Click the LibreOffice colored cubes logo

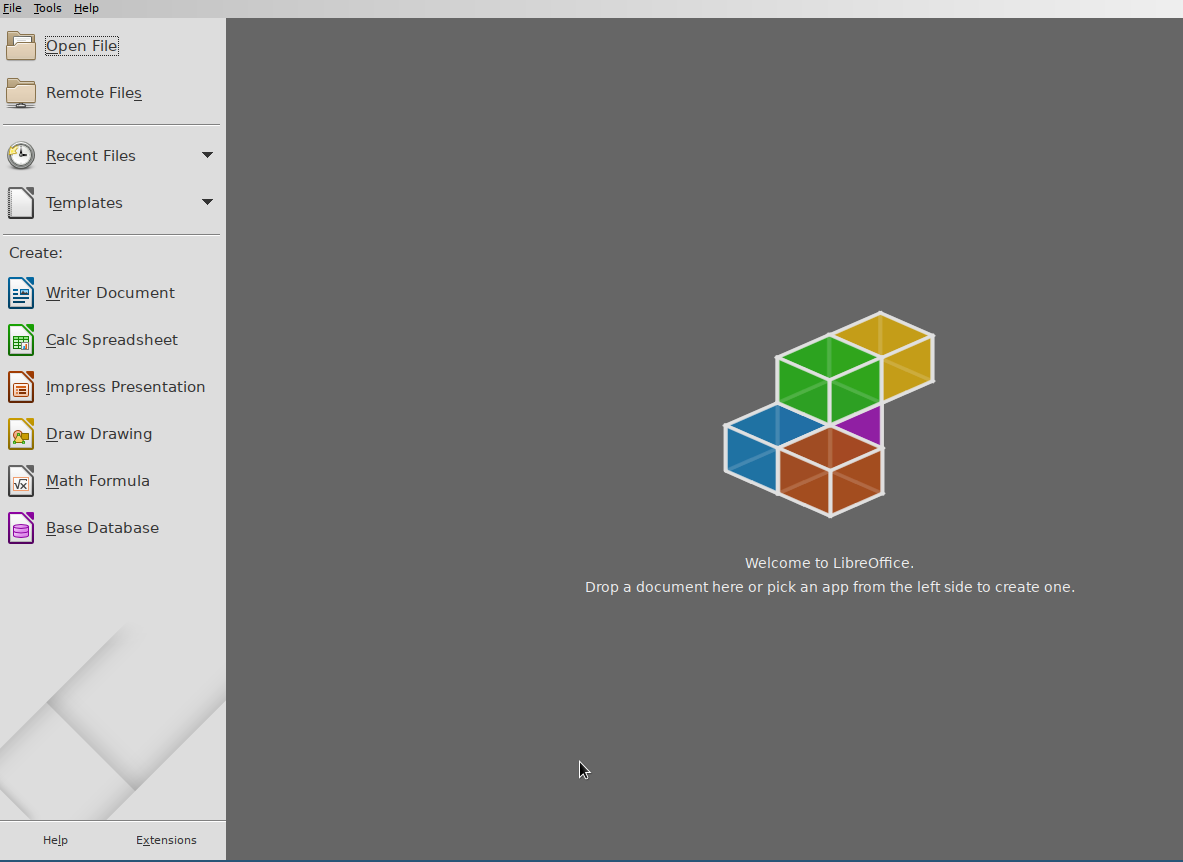828,415
